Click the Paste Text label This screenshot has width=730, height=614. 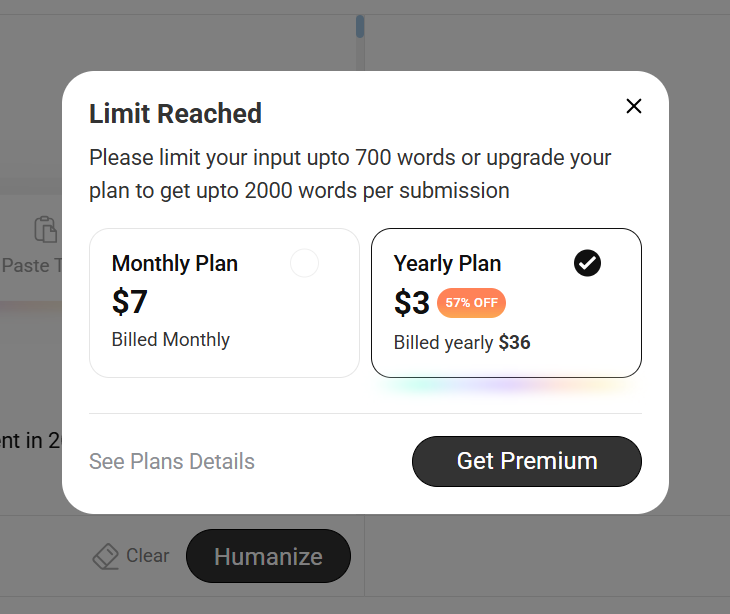click(32, 266)
